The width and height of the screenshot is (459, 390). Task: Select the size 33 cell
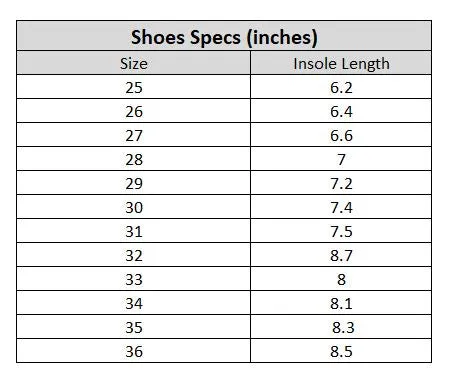[x=134, y=279]
